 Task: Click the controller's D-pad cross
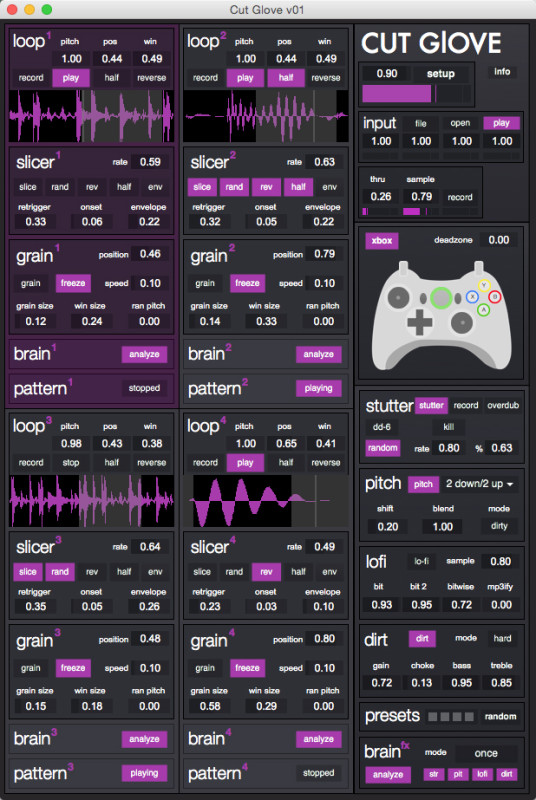420,322
